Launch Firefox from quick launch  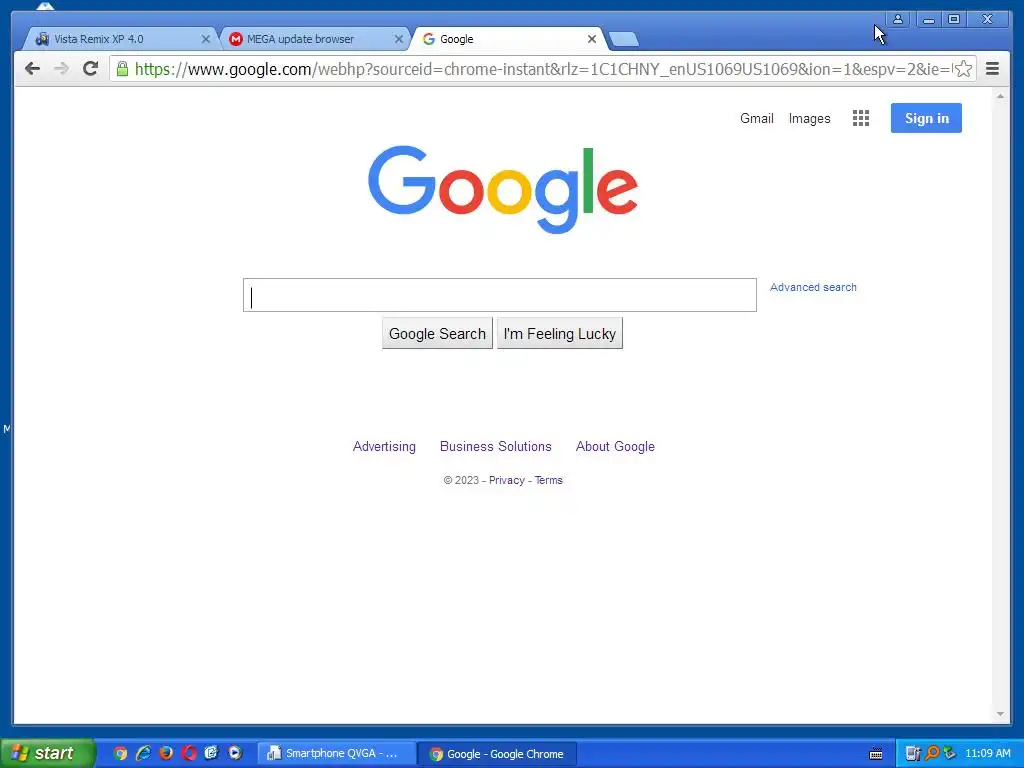point(166,753)
